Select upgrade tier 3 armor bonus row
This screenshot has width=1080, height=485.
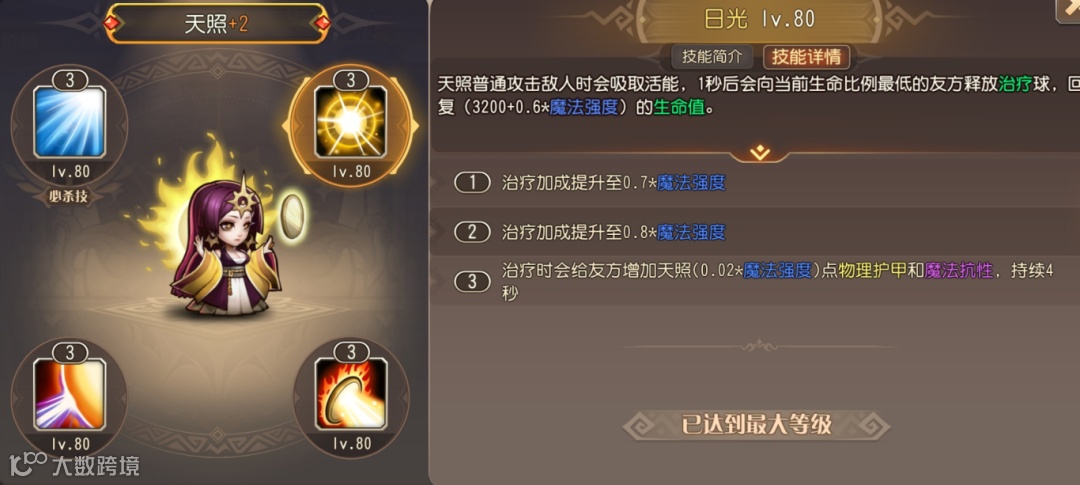[755, 280]
